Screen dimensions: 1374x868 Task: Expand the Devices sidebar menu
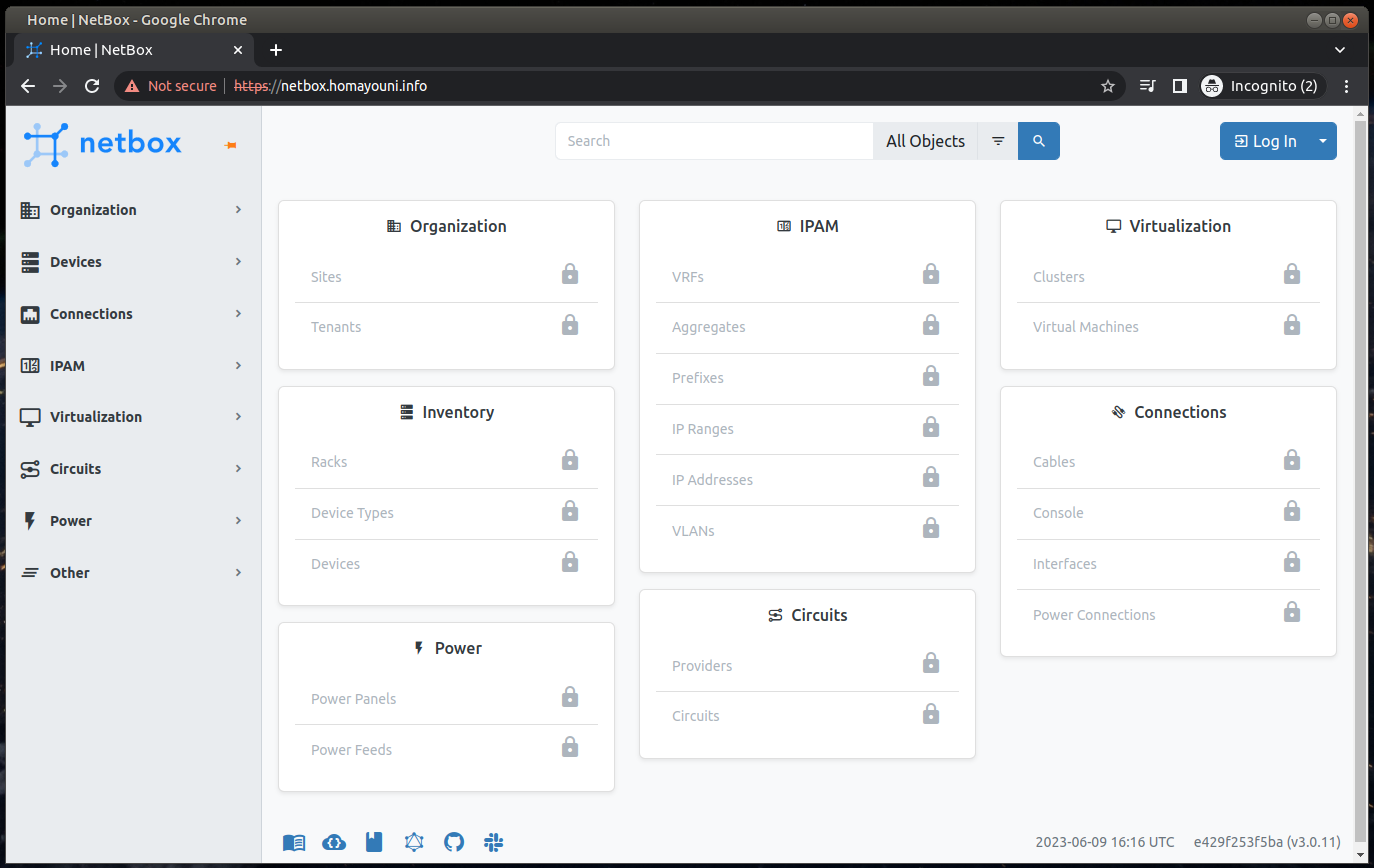tap(131, 262)
